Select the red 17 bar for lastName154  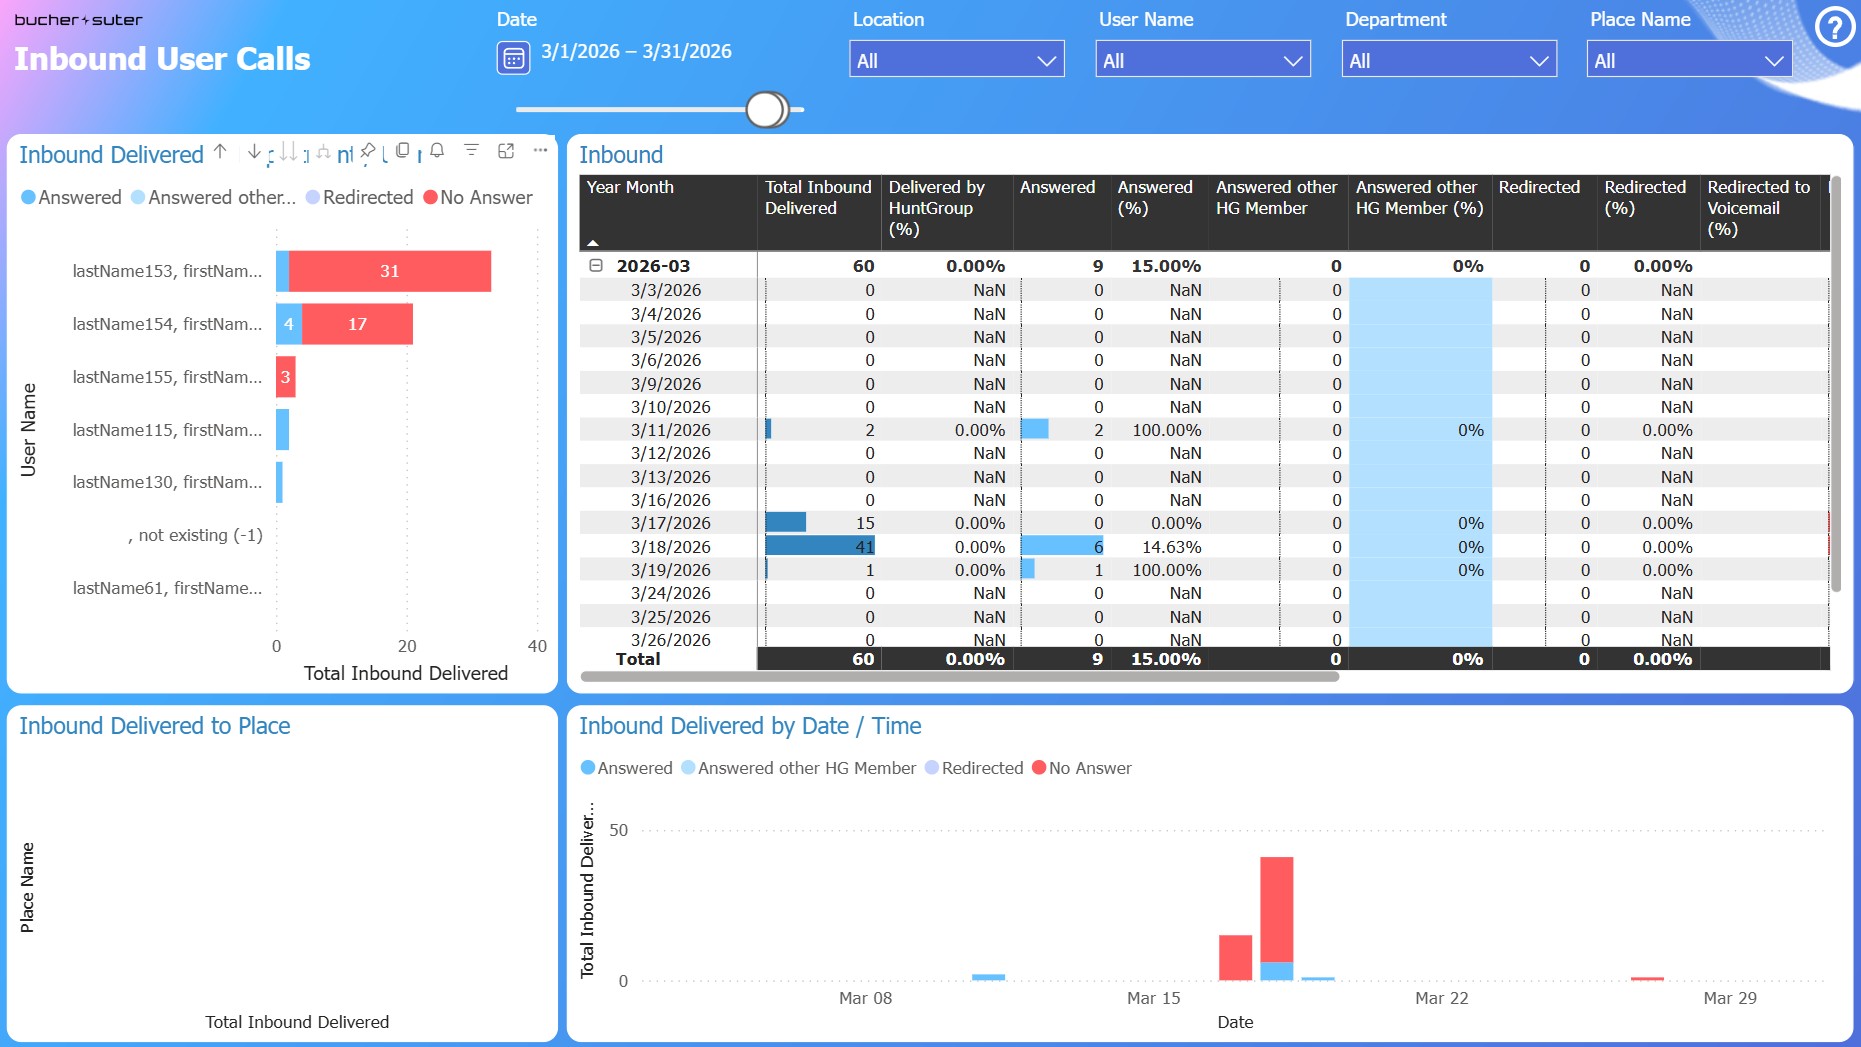coord(357,324)
